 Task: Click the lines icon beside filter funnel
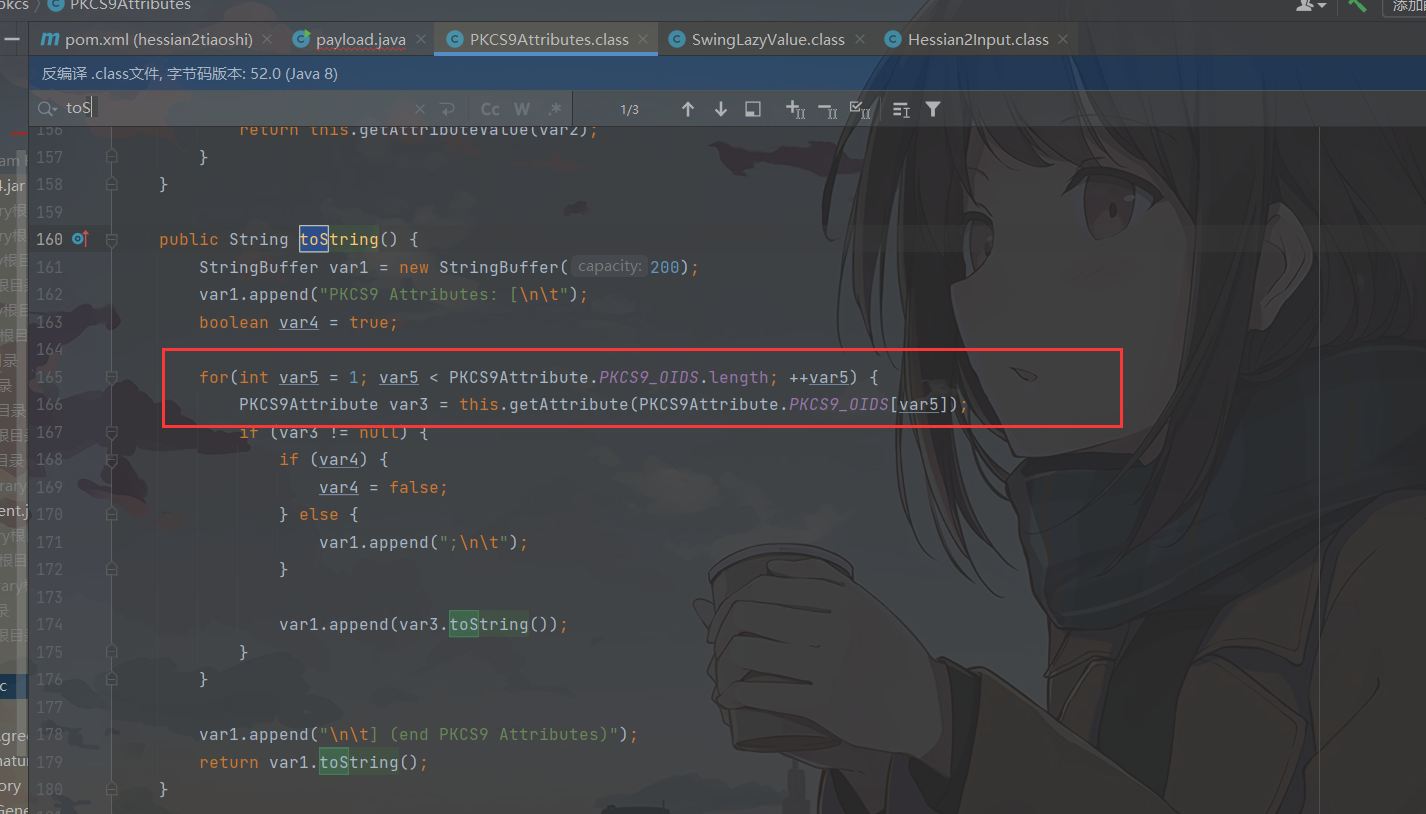(x=901, y=109)
